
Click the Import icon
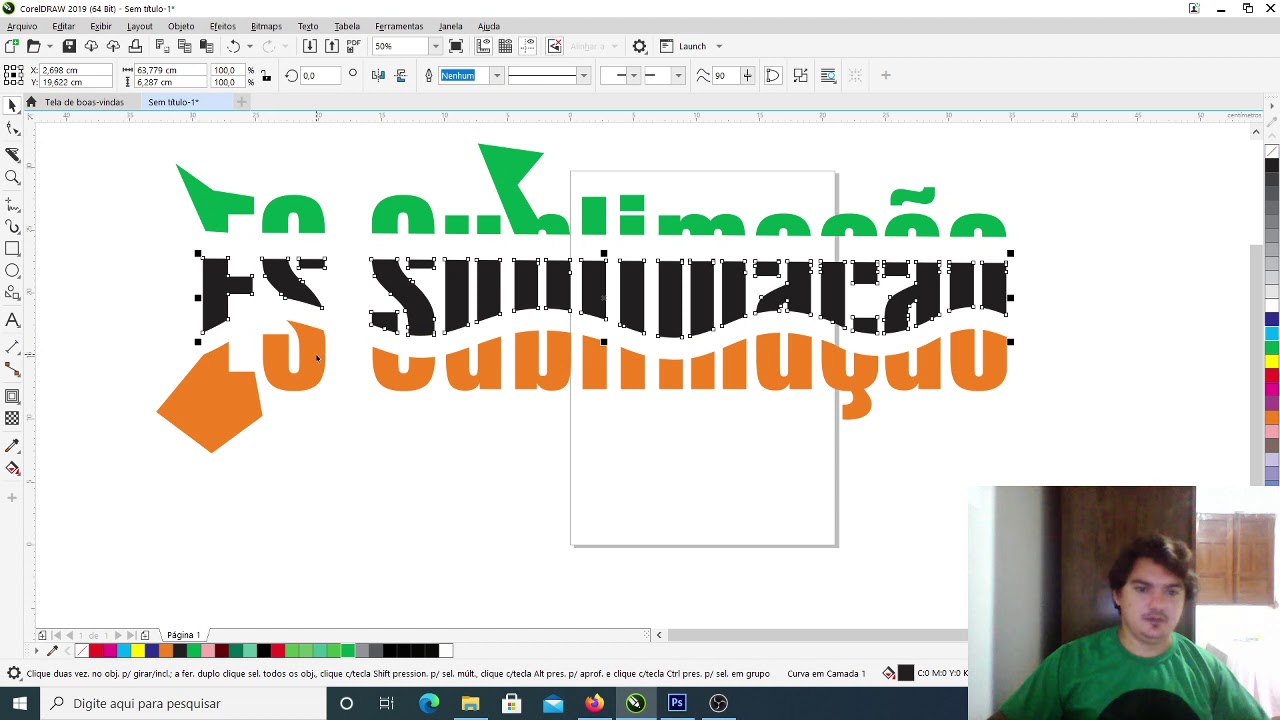[x=310, y=46]
